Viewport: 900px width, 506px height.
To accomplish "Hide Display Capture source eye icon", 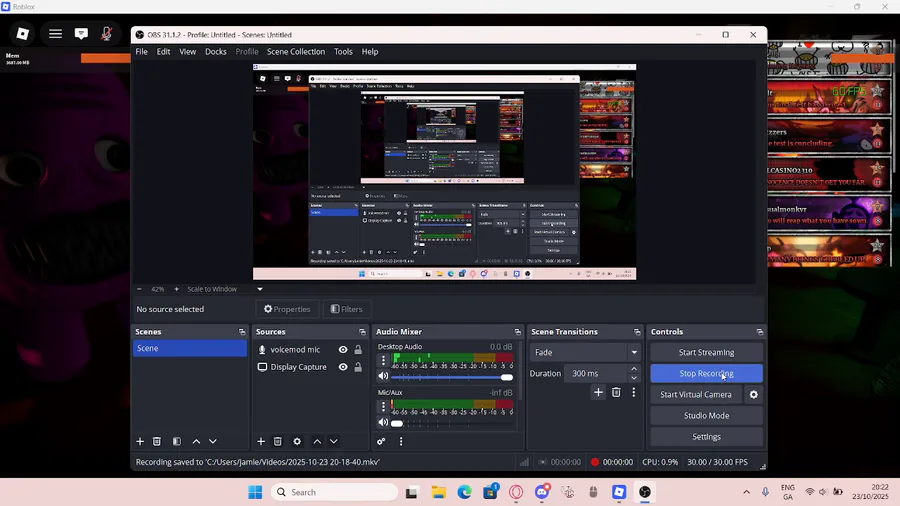I will 343,367.
